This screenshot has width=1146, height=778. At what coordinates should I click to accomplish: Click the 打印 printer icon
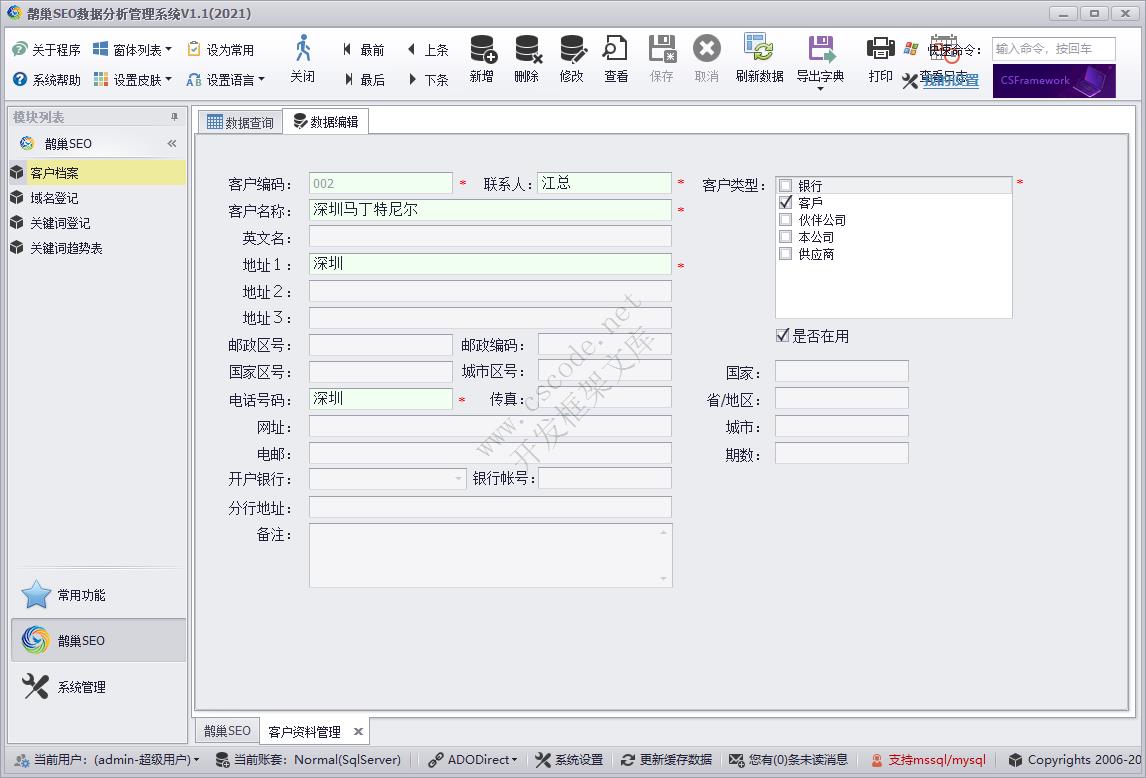tap(879, 60)
